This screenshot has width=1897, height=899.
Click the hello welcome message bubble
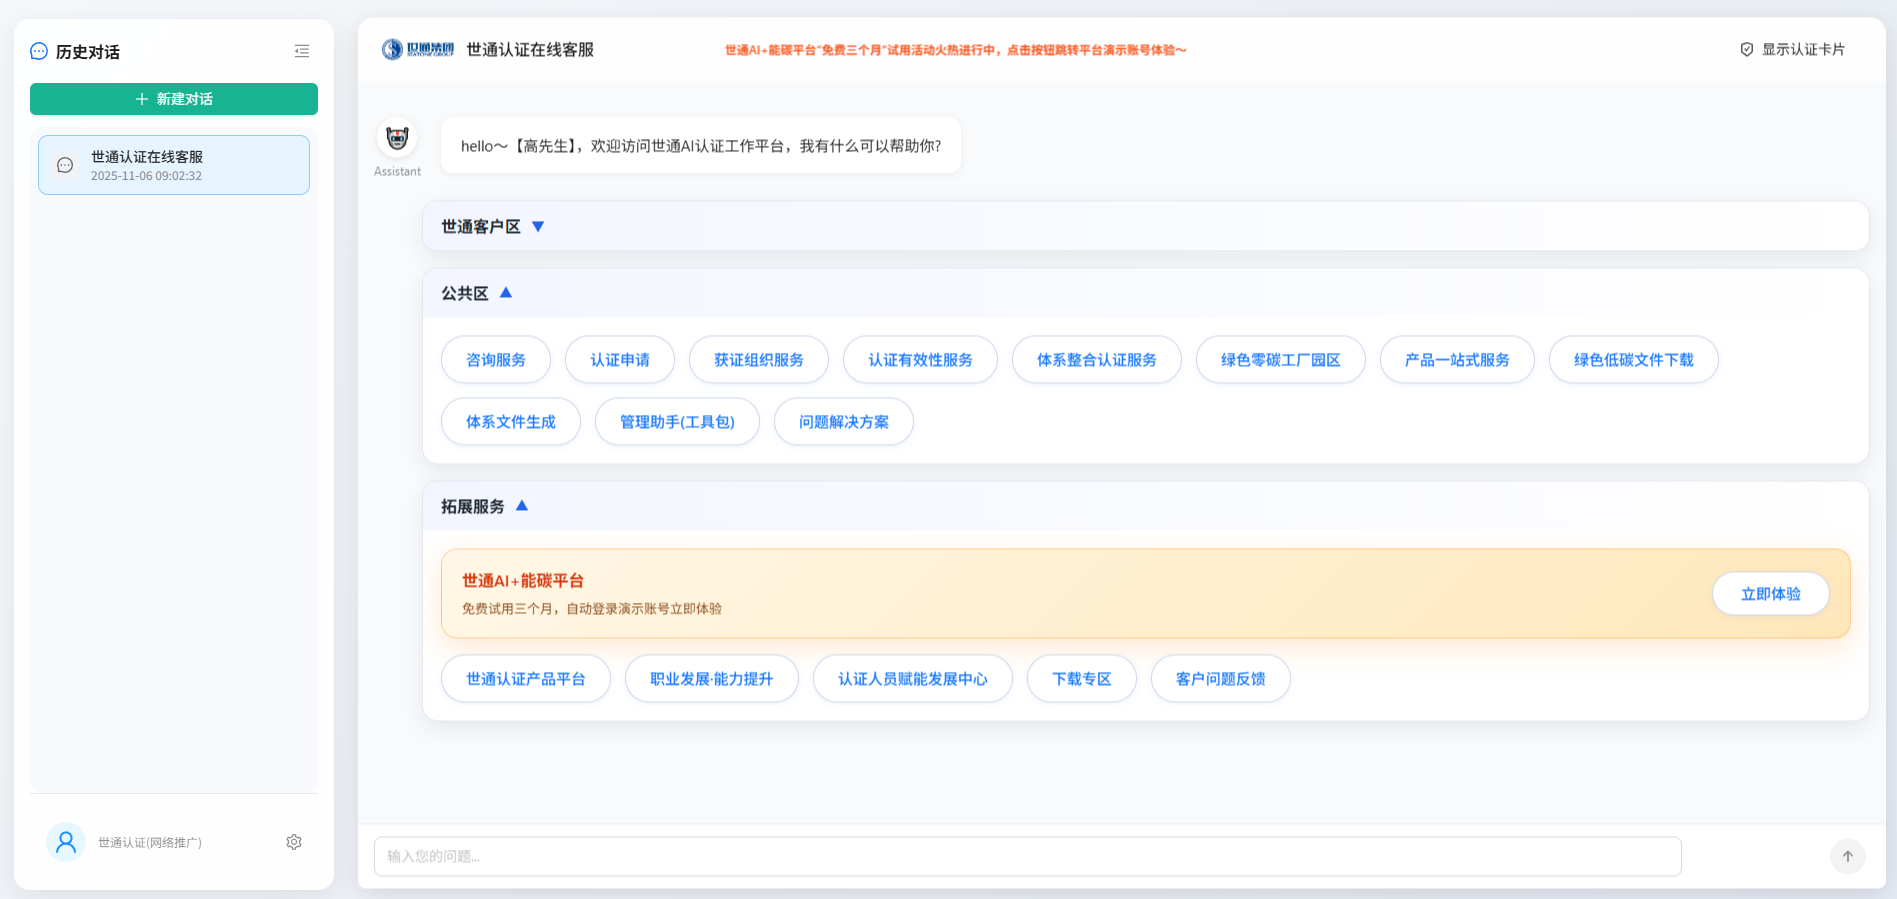click(701, 146)
